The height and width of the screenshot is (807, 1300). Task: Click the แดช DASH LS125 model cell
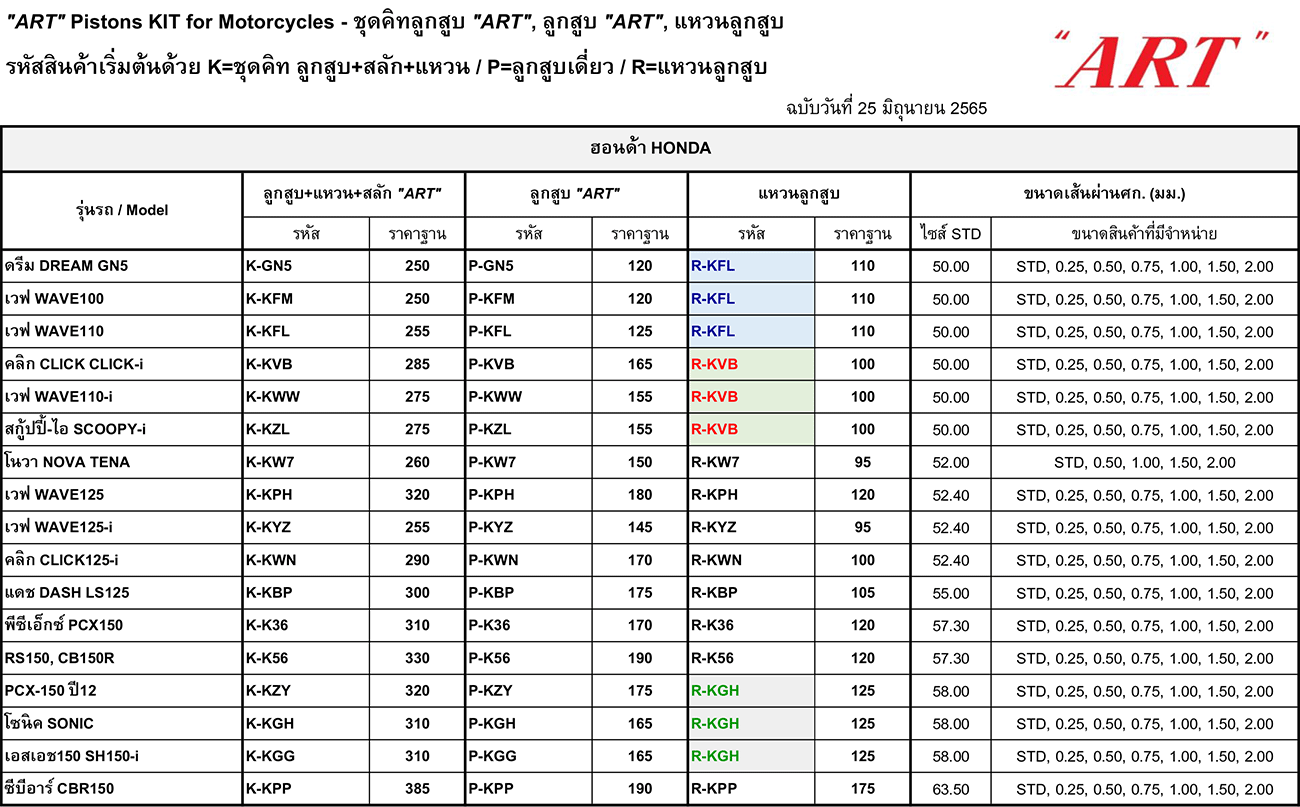[122, 592]
